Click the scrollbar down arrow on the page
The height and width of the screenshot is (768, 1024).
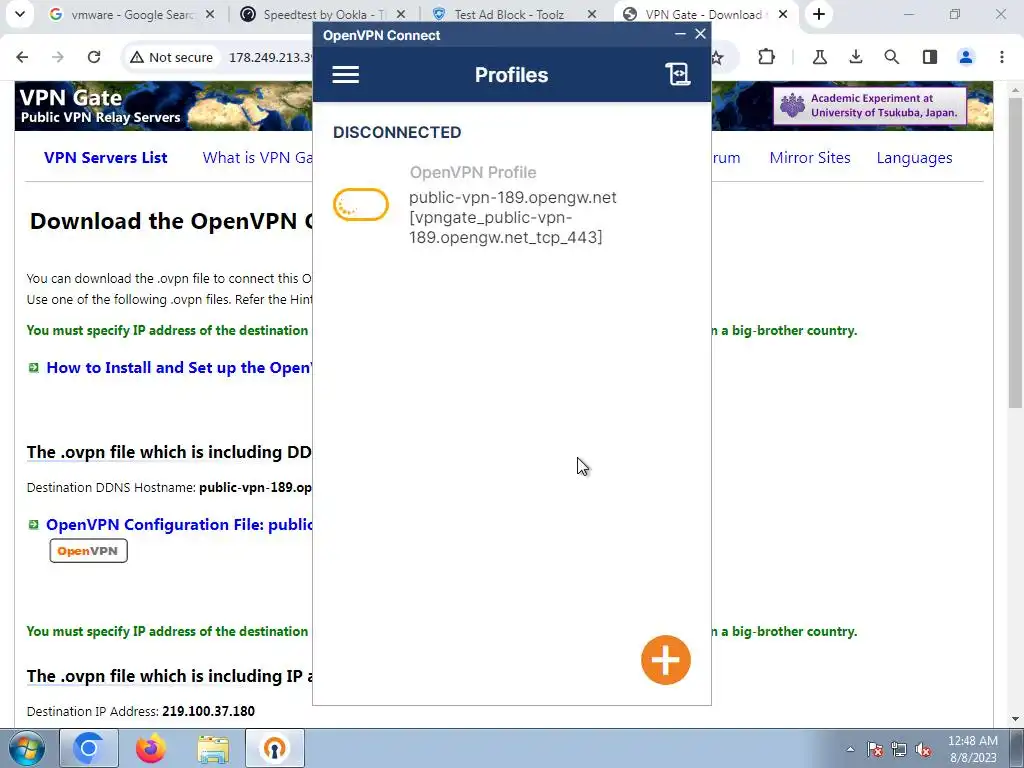click(x=1015, y=720)
